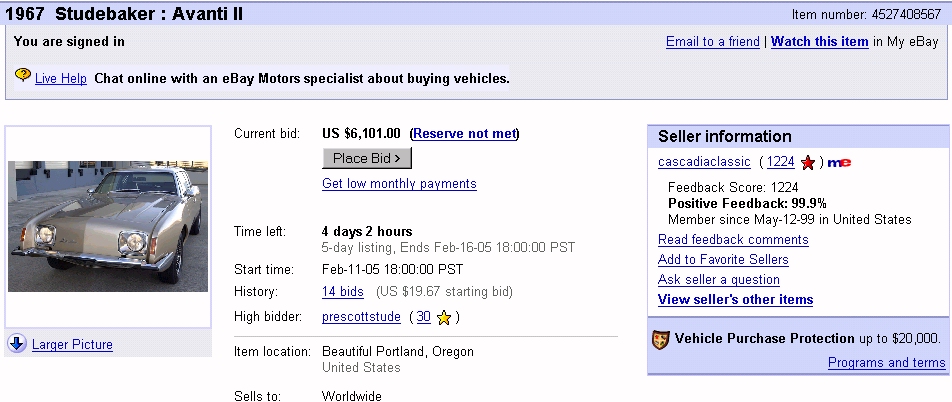Screen dimensions: 952x402
Task: Open the Avanti II car thumbnail
Action: [107, 226]
